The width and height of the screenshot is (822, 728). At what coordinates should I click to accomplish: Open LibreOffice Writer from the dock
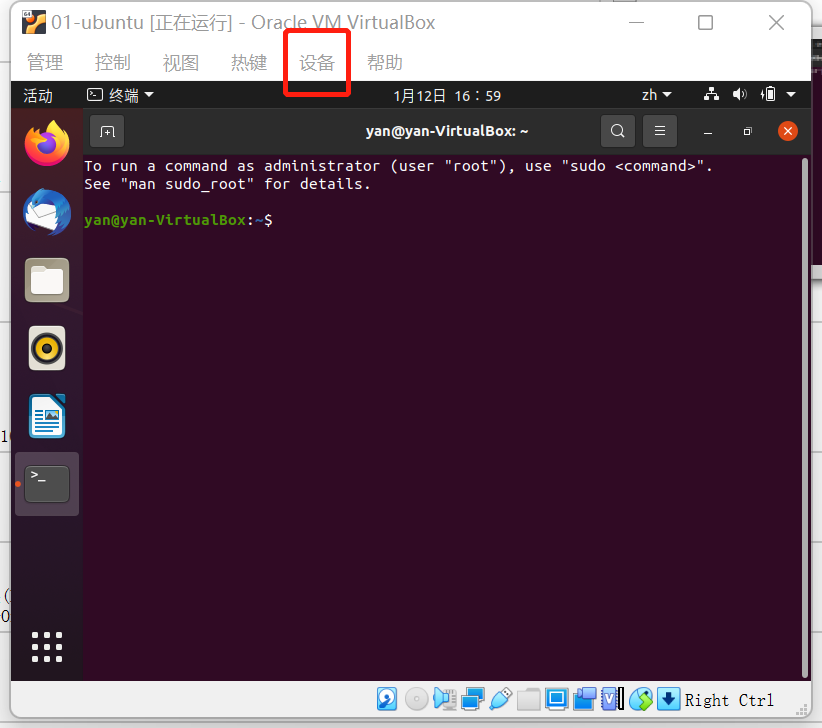pyautogui.click(x=47, y=416)
